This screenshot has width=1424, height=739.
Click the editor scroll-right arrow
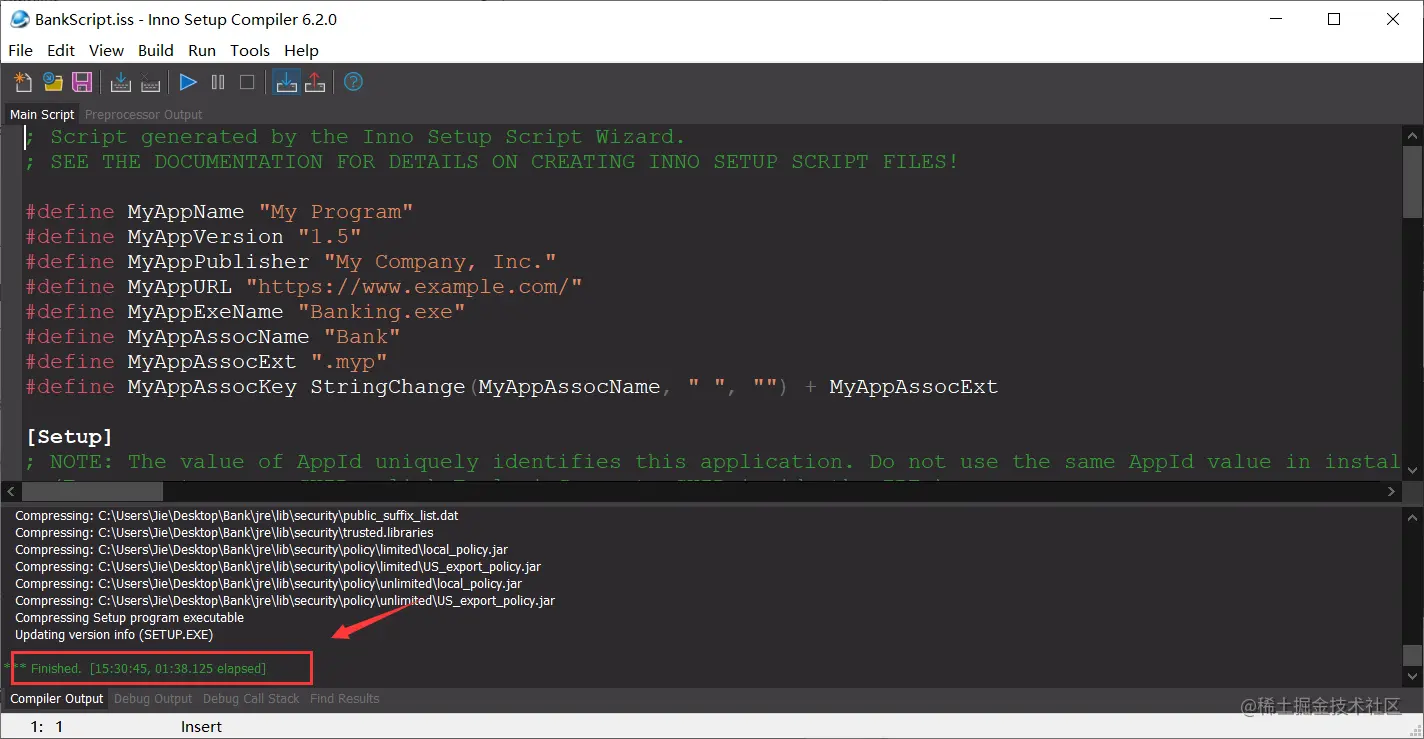coord(1393,492)
